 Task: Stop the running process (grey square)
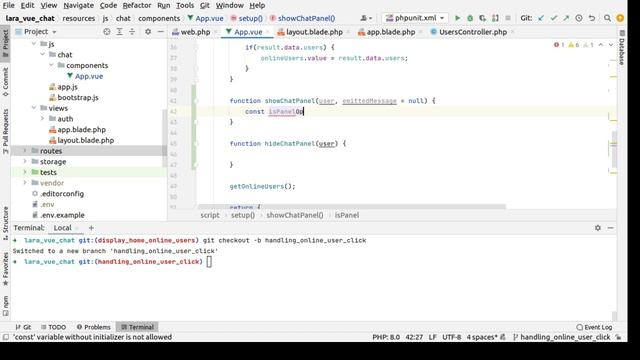(508, 18)
